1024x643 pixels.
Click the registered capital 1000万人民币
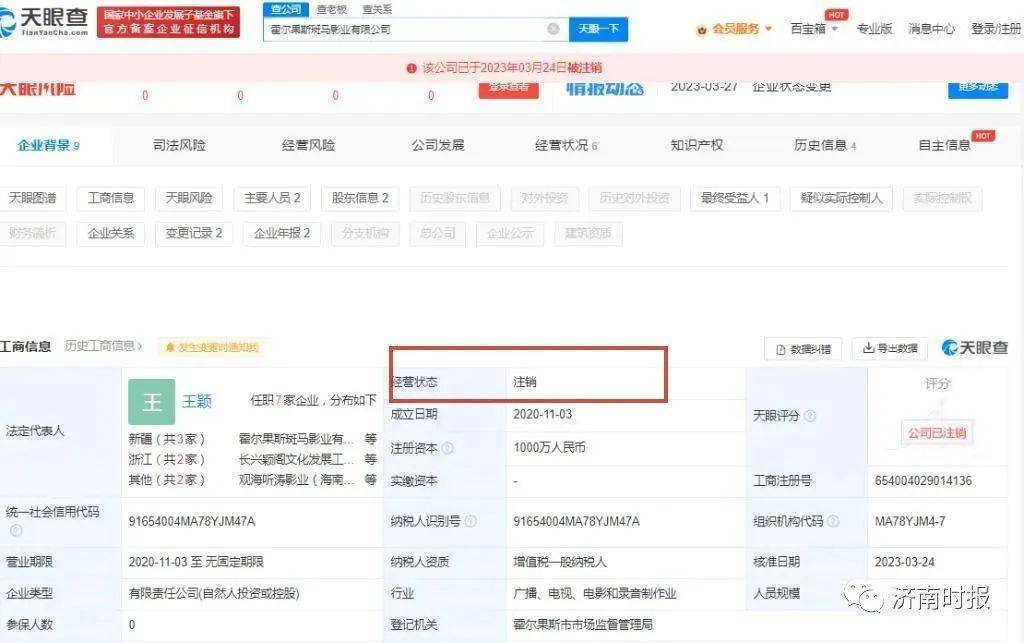point(549,447)
